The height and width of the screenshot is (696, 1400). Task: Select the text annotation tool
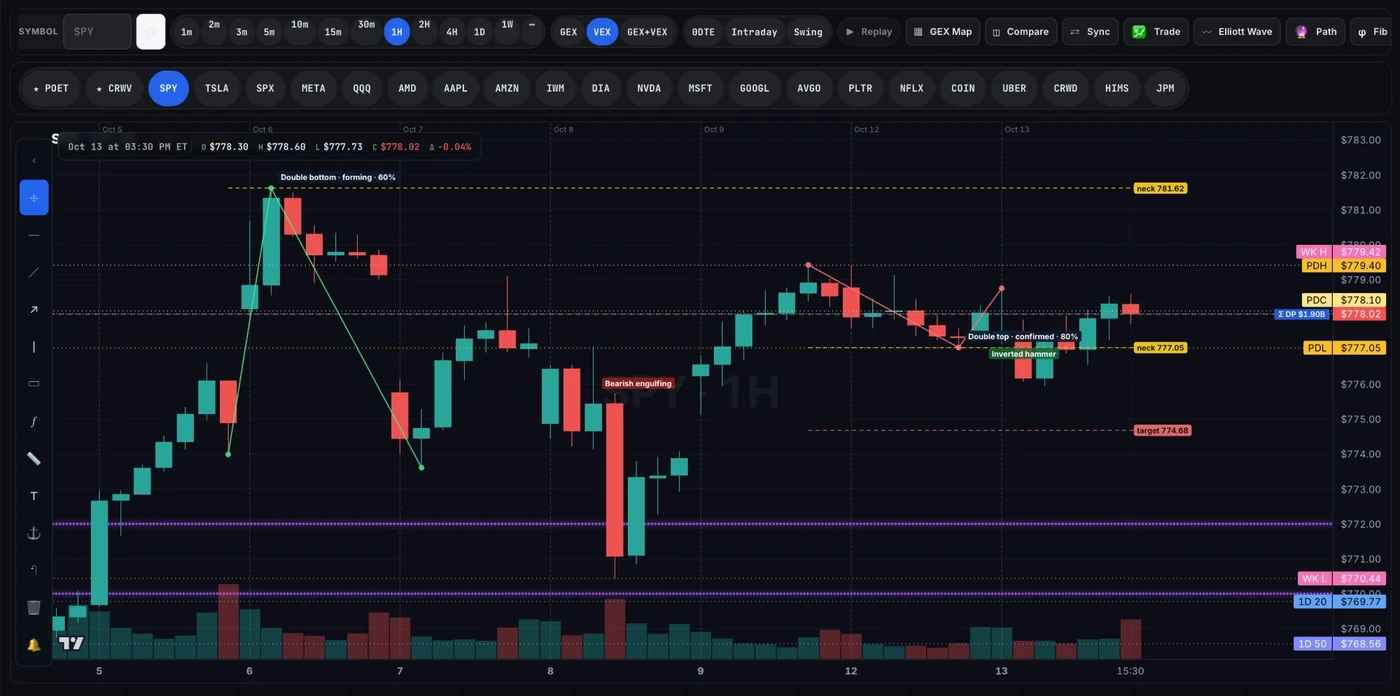click(x=34, y=496)
